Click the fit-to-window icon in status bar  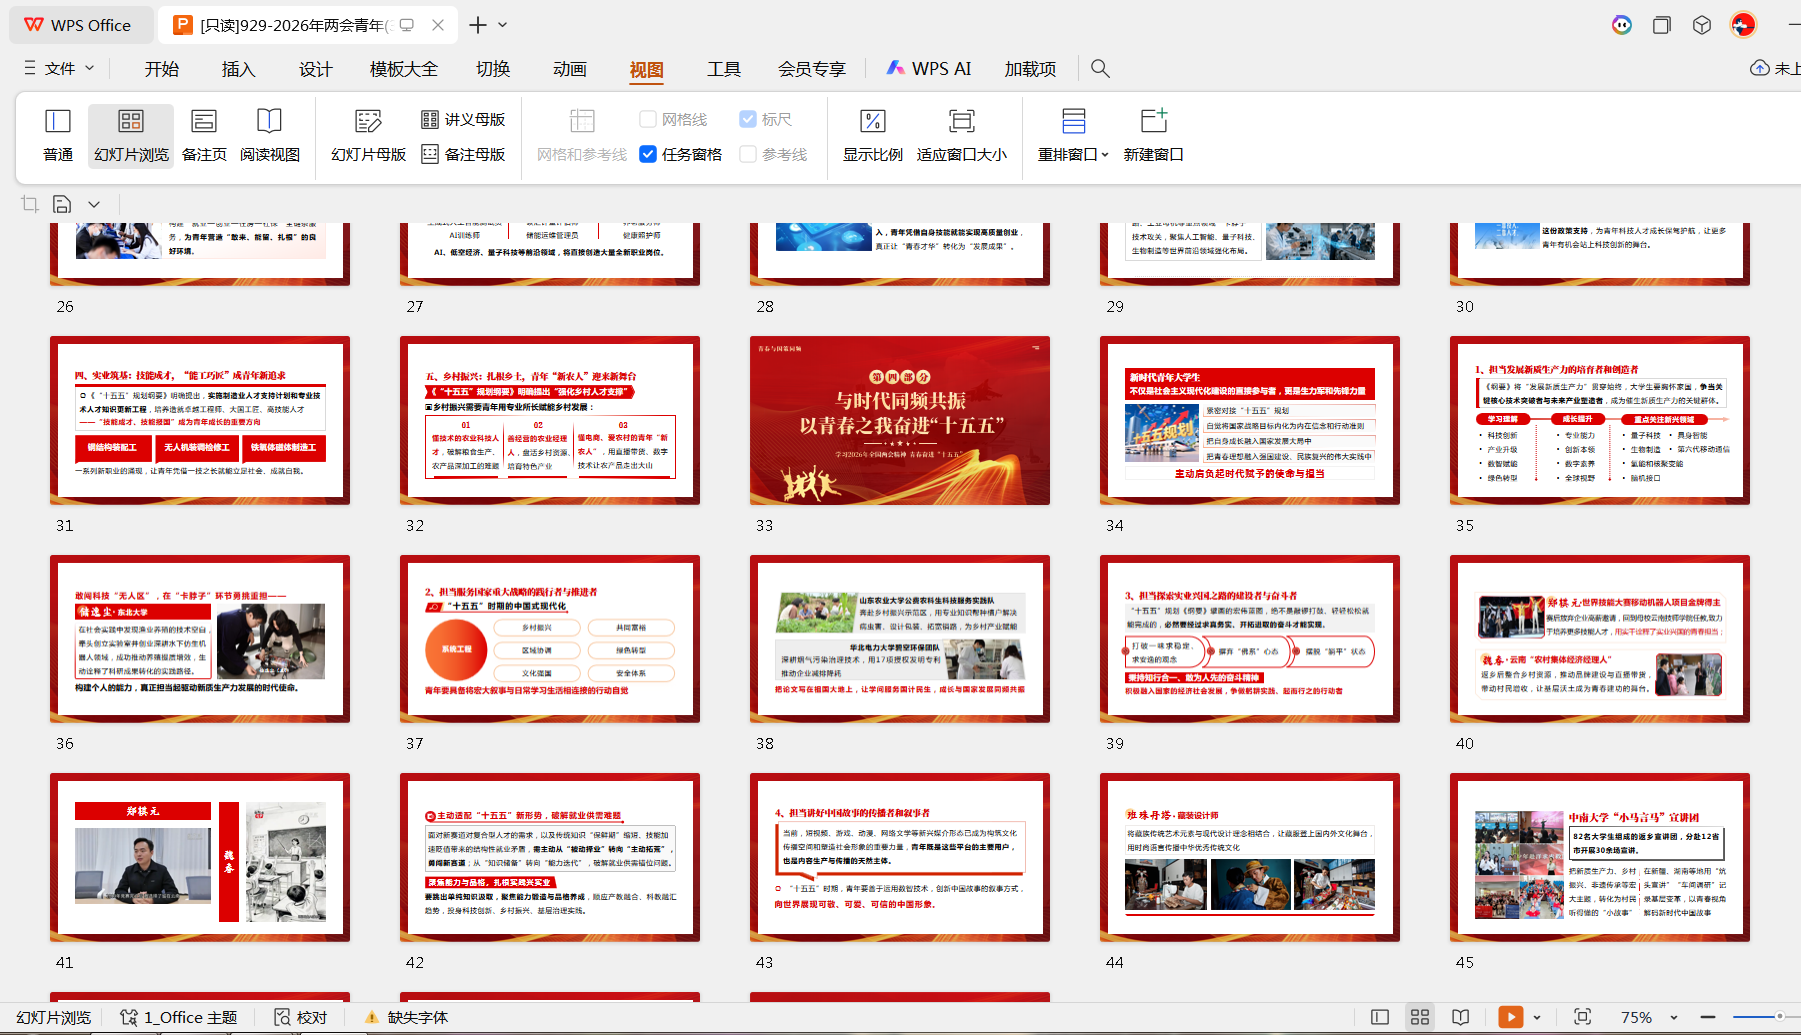1582,1017
